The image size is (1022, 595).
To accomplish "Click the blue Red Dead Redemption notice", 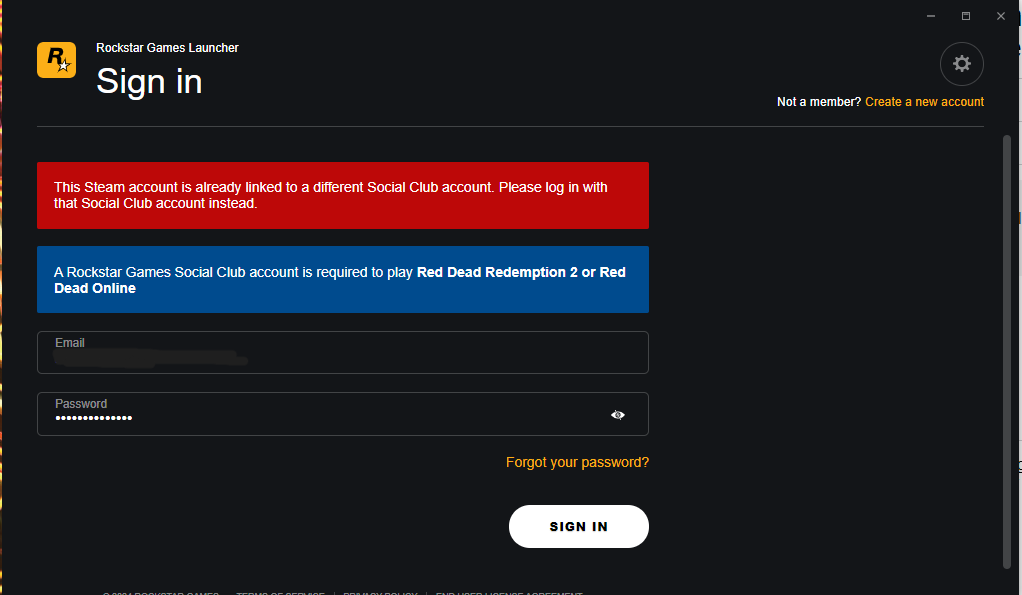I will (x=343, y=280).
